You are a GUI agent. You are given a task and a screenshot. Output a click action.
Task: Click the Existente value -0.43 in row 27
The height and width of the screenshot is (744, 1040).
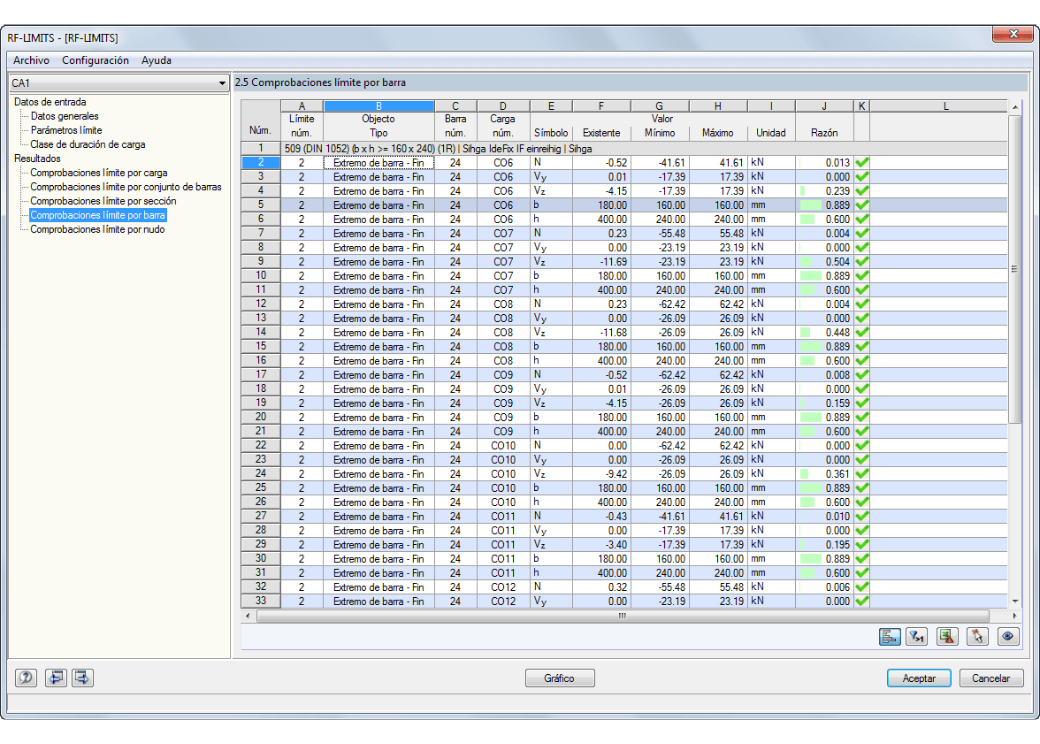point(615,517)
